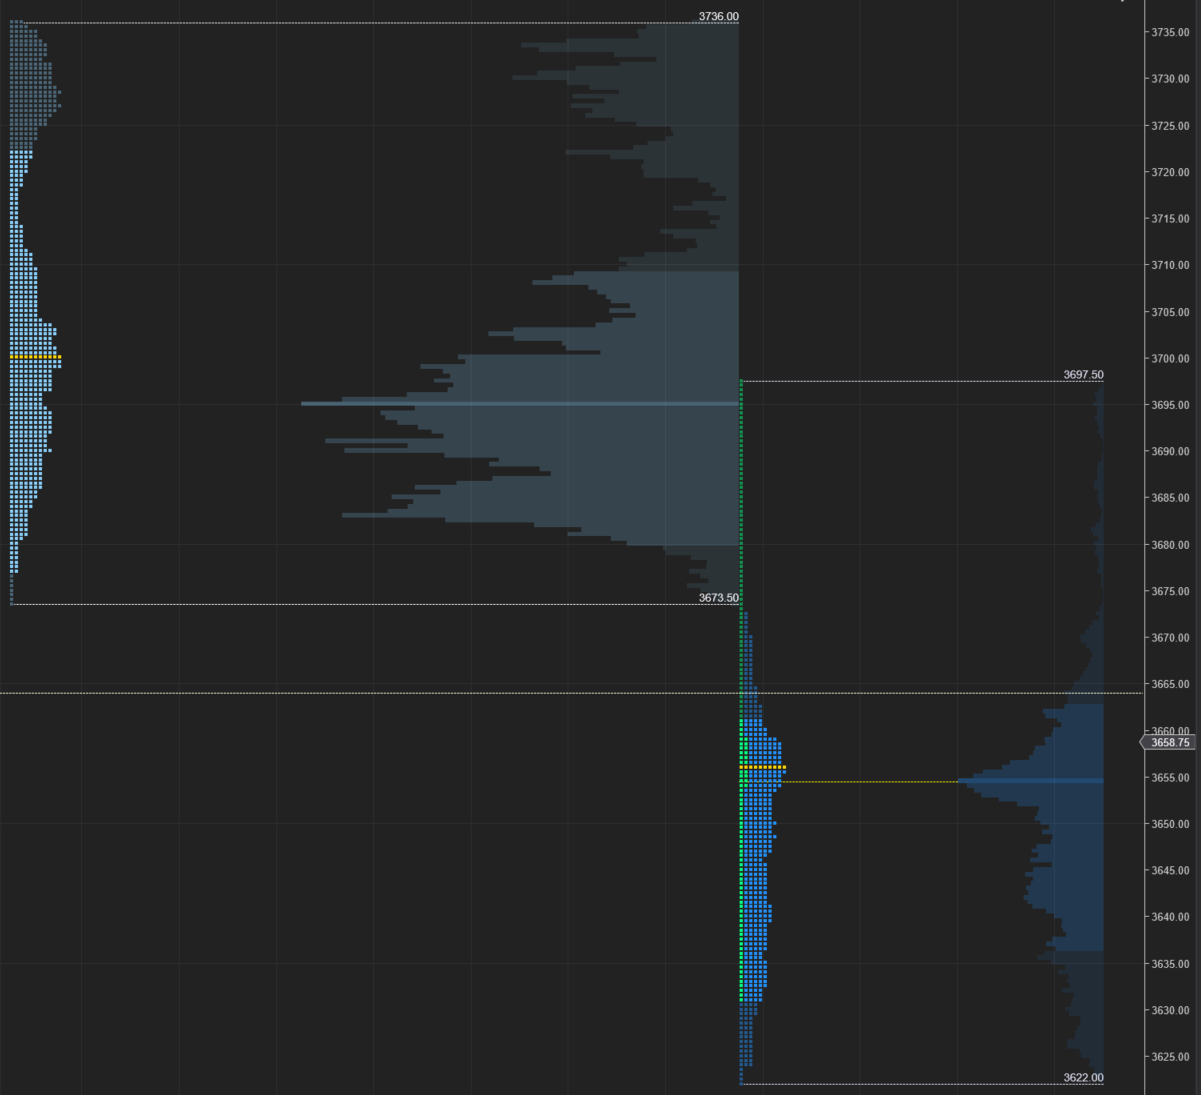Click the 3700.00 price axis label
Viewport: 1201px width, 1095px height.
(1170, 358)
